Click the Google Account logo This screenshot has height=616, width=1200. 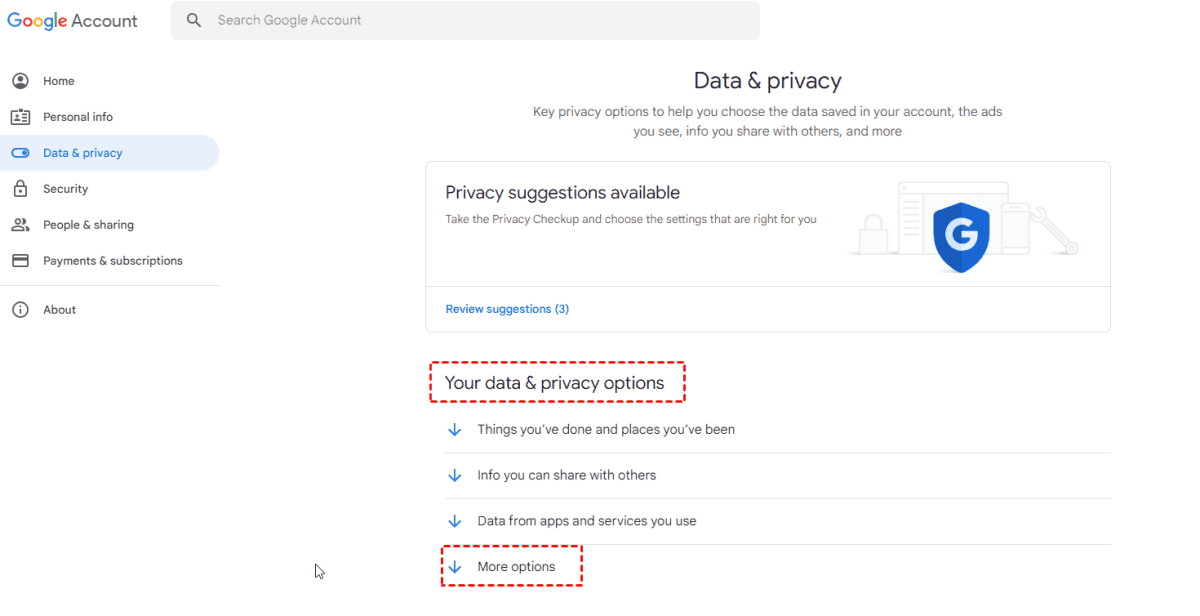[x=72, y=21]
